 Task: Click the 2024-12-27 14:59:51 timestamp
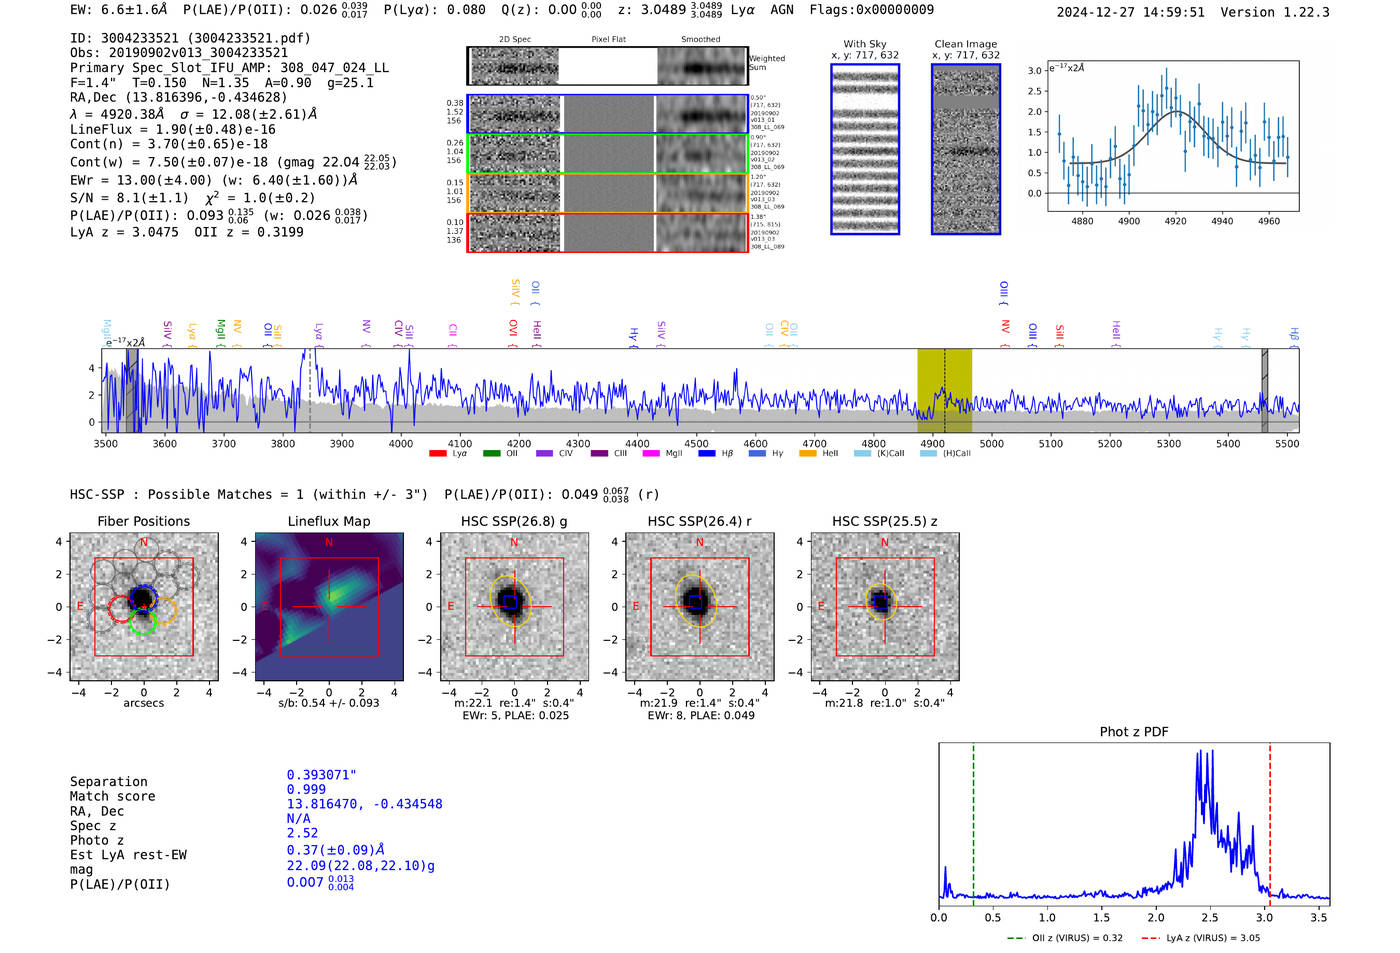pos(1131,12)
